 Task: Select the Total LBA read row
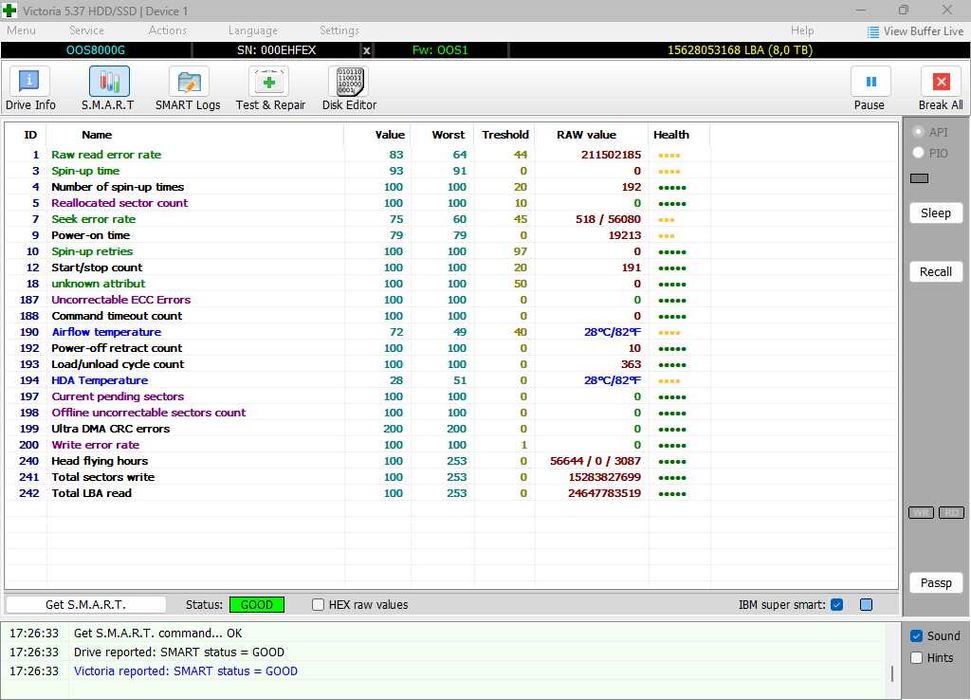(451, 493)
